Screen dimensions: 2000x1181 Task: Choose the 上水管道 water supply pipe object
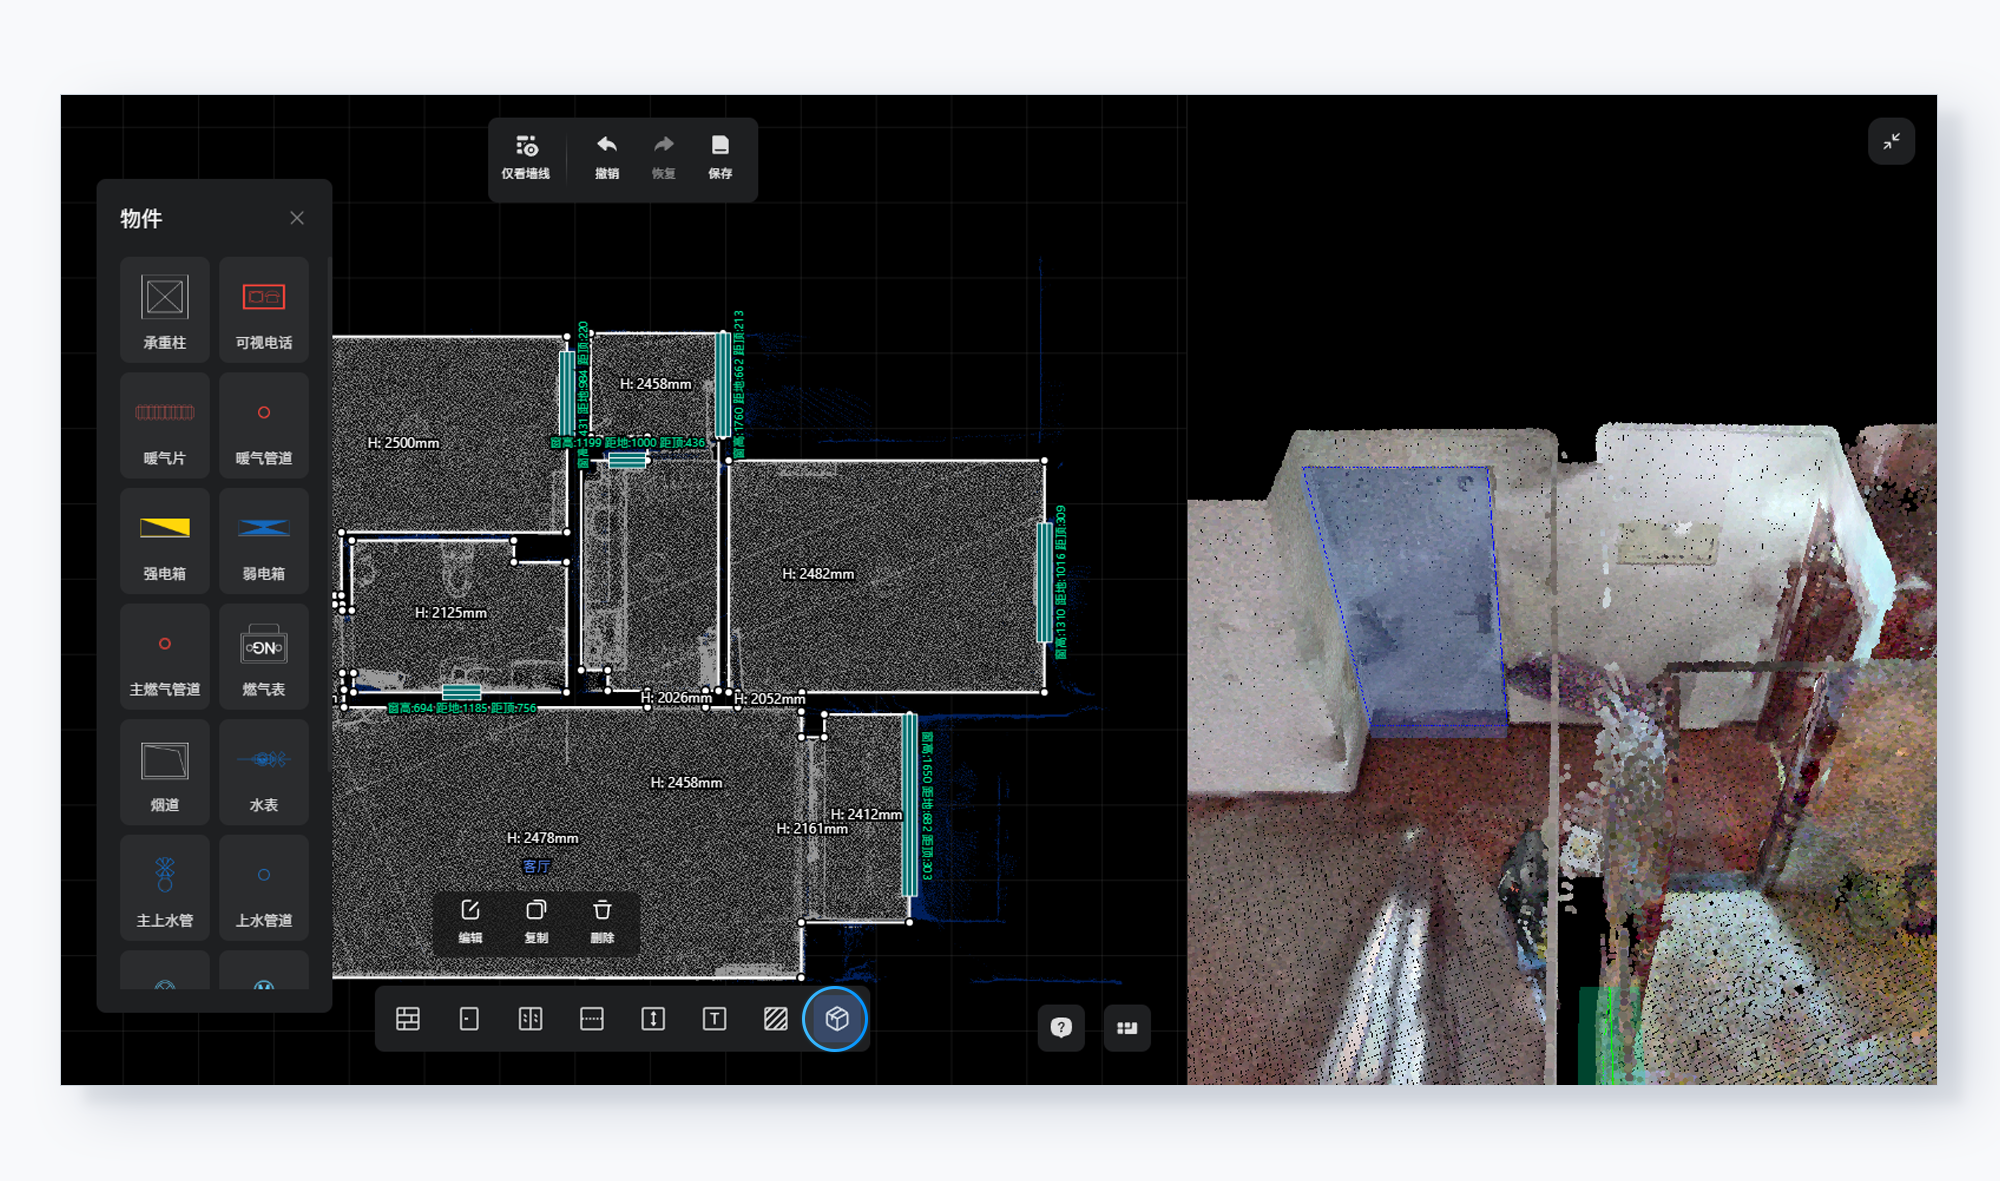pyautogui.click(x=264, y=887)
